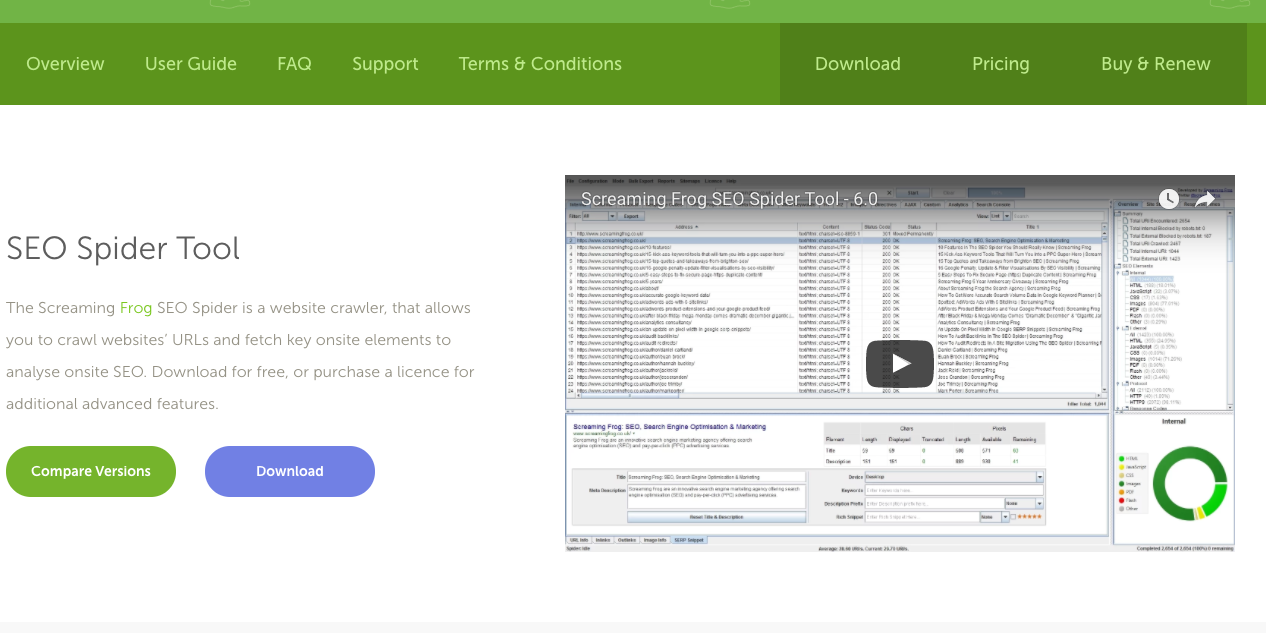
Task: Open the Overview tab in the green navigation
Action: [65, 64]
